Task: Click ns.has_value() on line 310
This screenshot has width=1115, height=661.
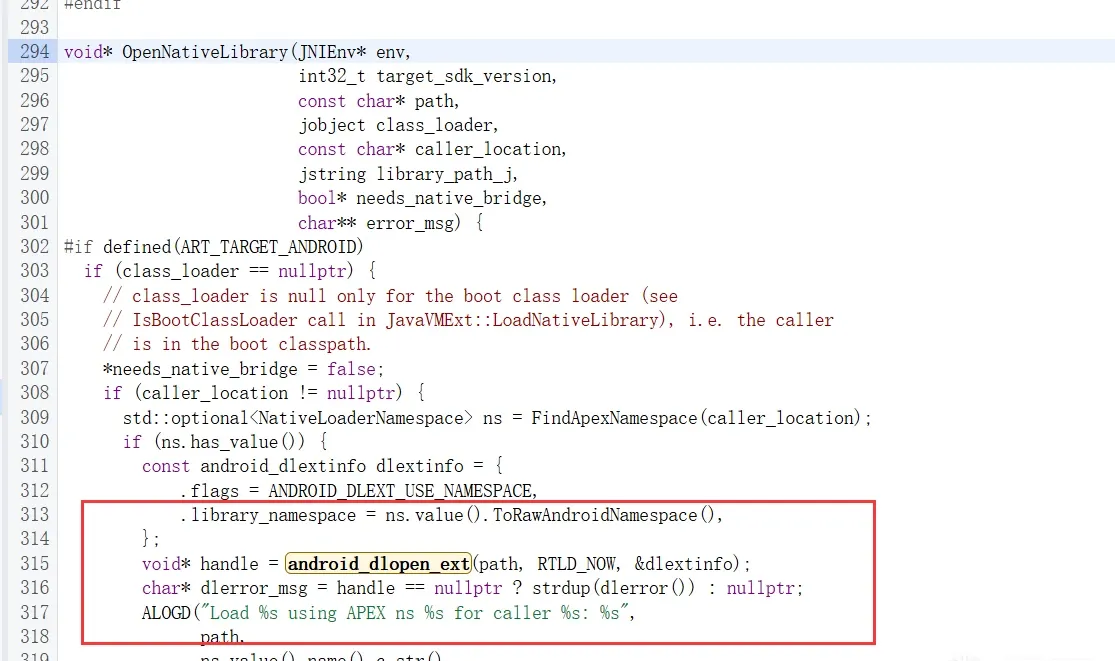Action: [229, 442]
